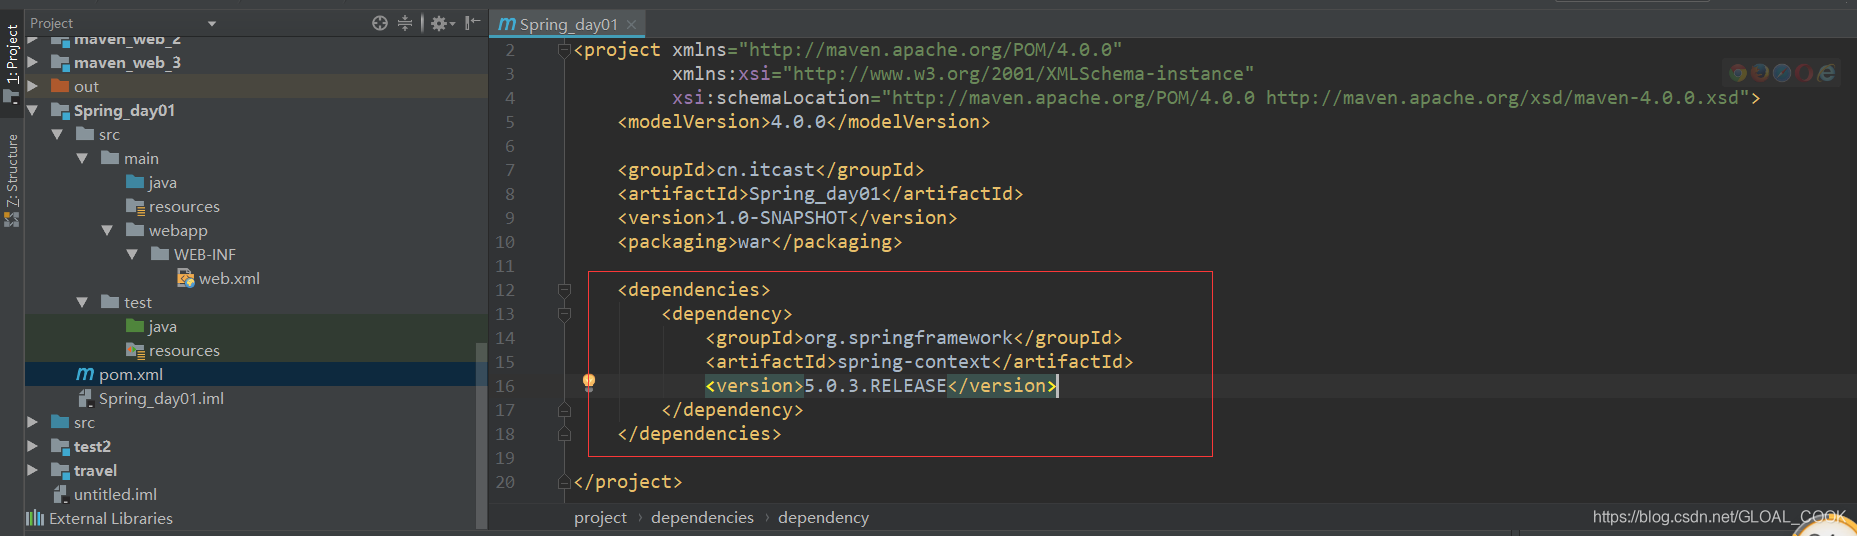The height and width of the screenshot is (536, 1857).
Task: Click the spring-context artifactId text
Action: 914,362
